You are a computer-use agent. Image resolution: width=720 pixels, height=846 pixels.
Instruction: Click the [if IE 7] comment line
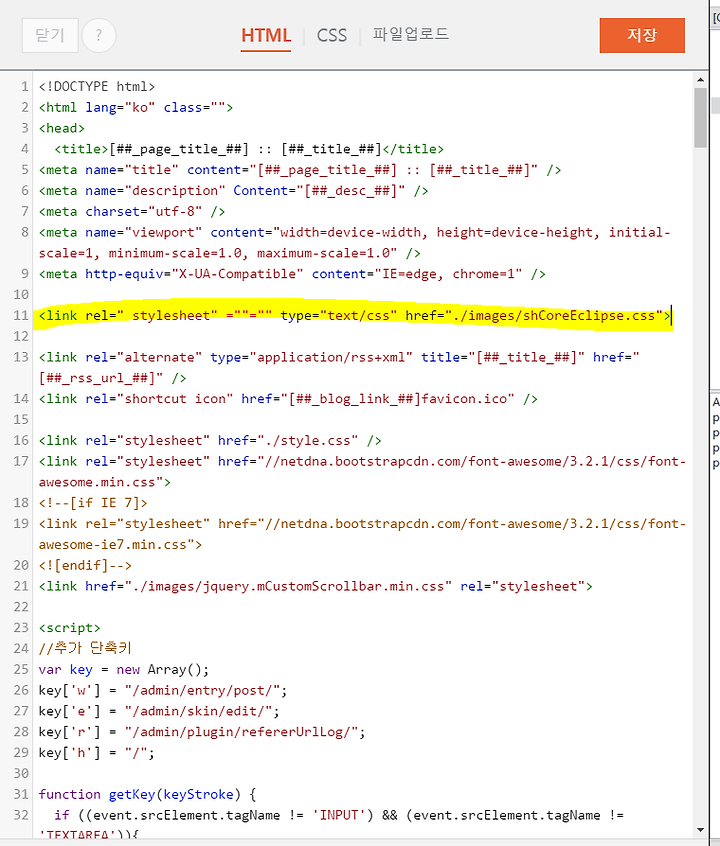point(93,503)
